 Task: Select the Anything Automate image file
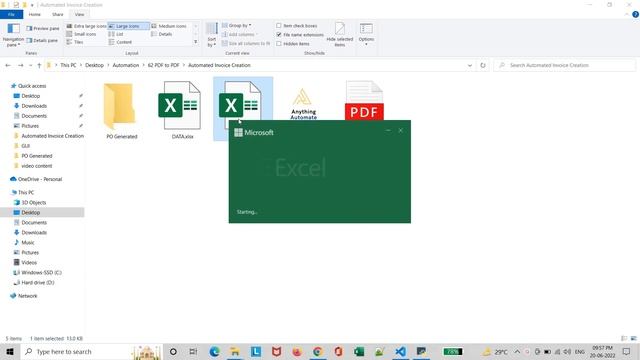tap(303, 104)
